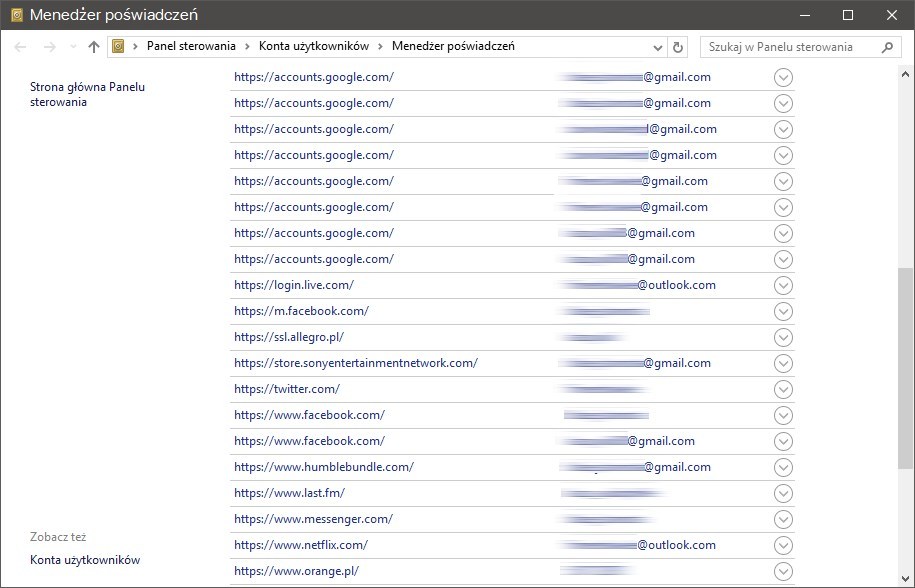Open the address bar history dropdown
The image size is (915, 588).
point(658,47)
